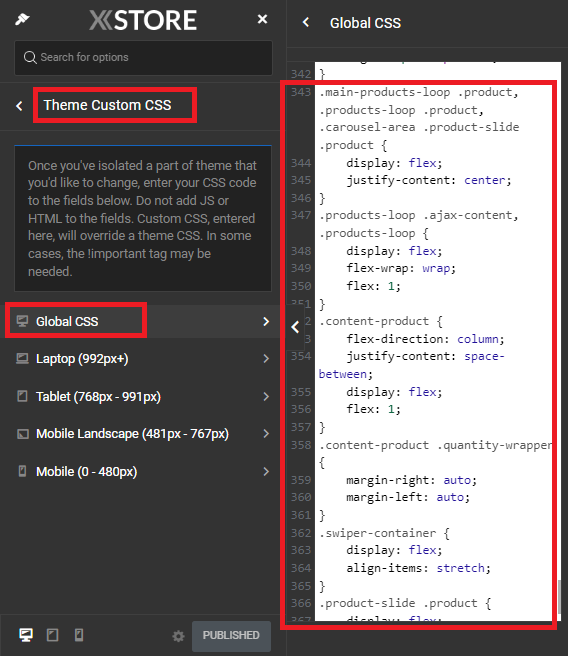Go back from Theme Custom CSS
Viewport: 568px width, 656px height.
pos(19,106)
